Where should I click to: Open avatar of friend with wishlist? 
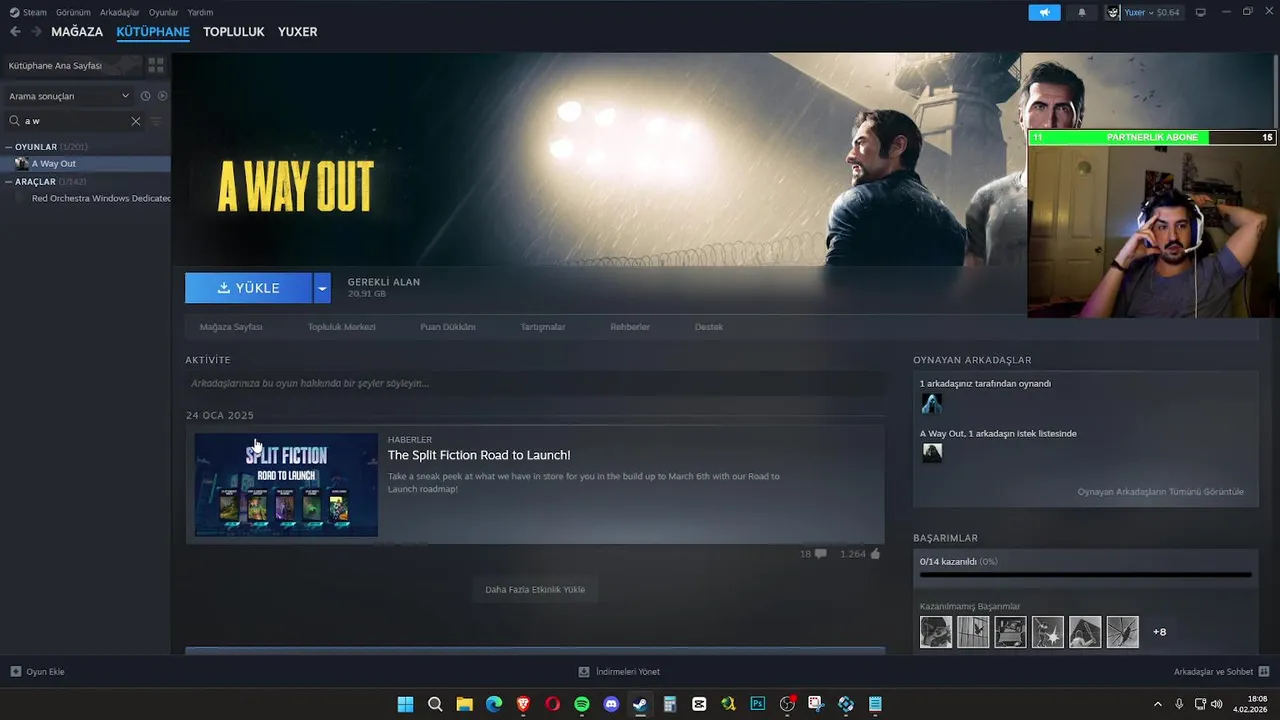[932, 453]
